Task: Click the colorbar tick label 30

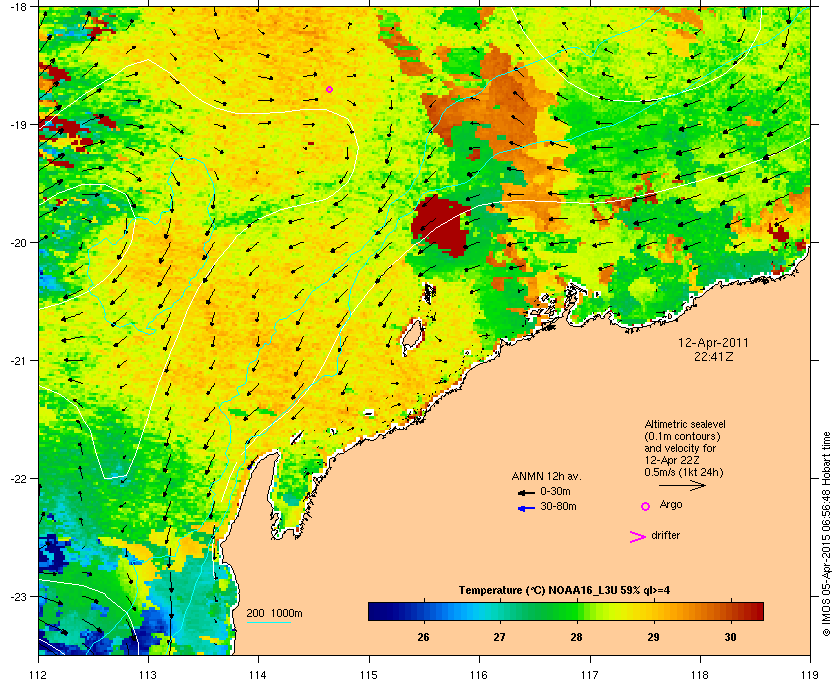Action: [x=730, y=637]
